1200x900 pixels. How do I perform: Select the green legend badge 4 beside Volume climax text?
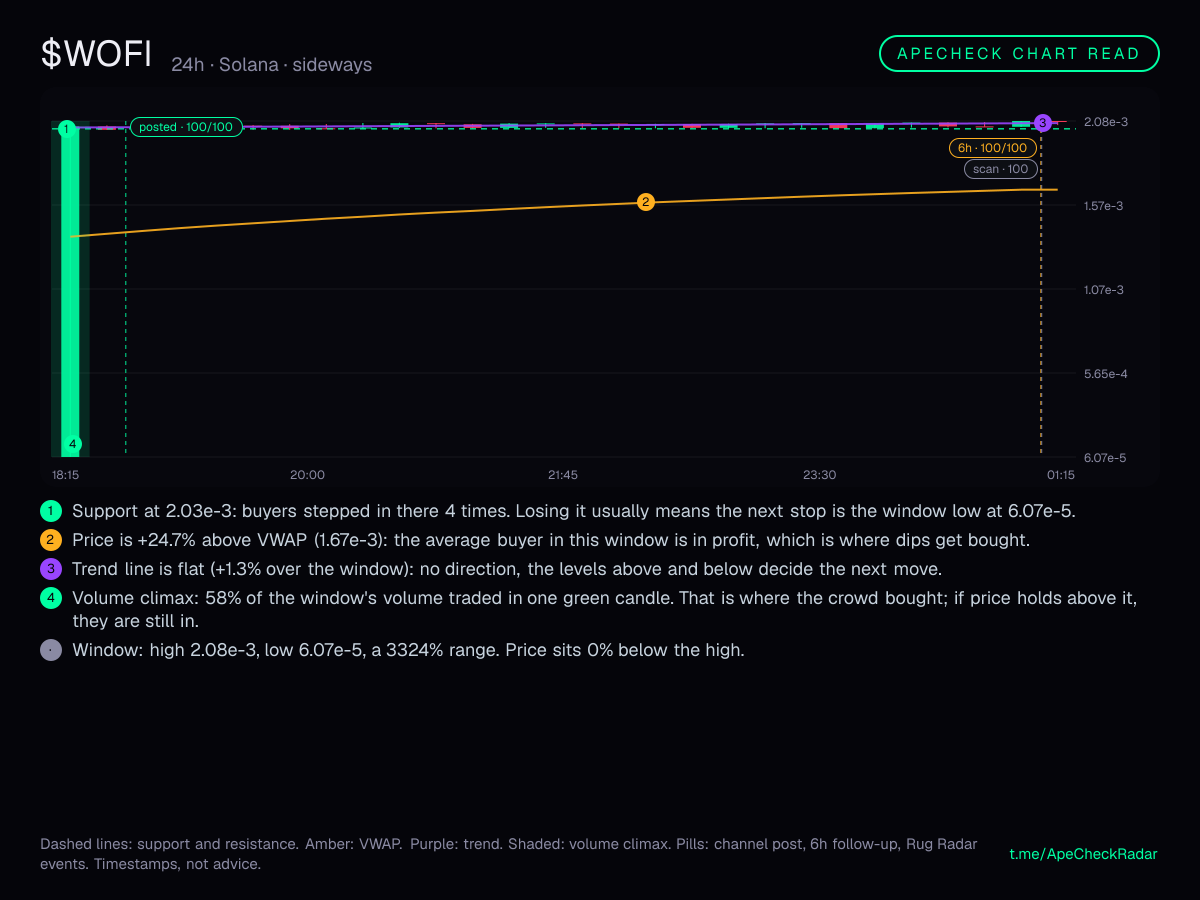tap(51, 598)
